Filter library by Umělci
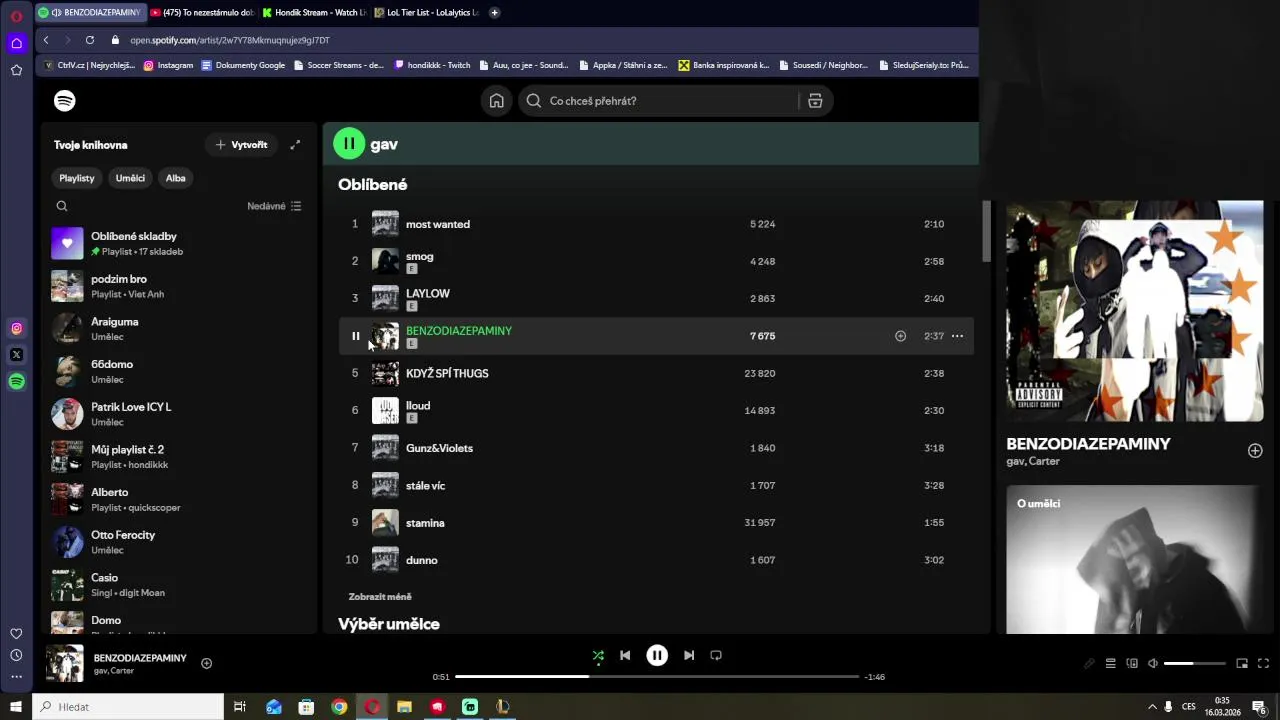This screenshot has width=1280, height=720. pyautogui.click(x=130, y=178)
